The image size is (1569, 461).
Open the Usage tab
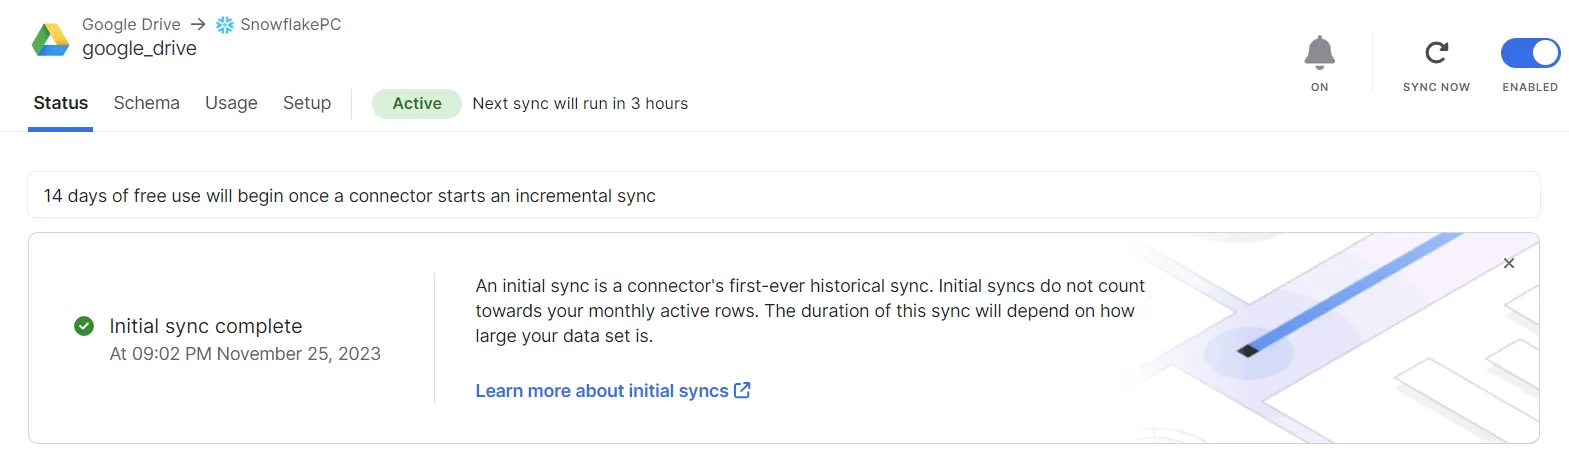(x=231, y=103)
